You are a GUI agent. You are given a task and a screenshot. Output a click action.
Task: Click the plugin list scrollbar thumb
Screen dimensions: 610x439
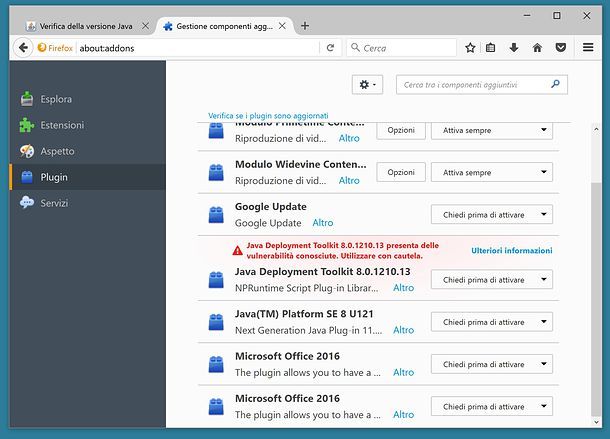pyautogui.click(x=596, y=299)
